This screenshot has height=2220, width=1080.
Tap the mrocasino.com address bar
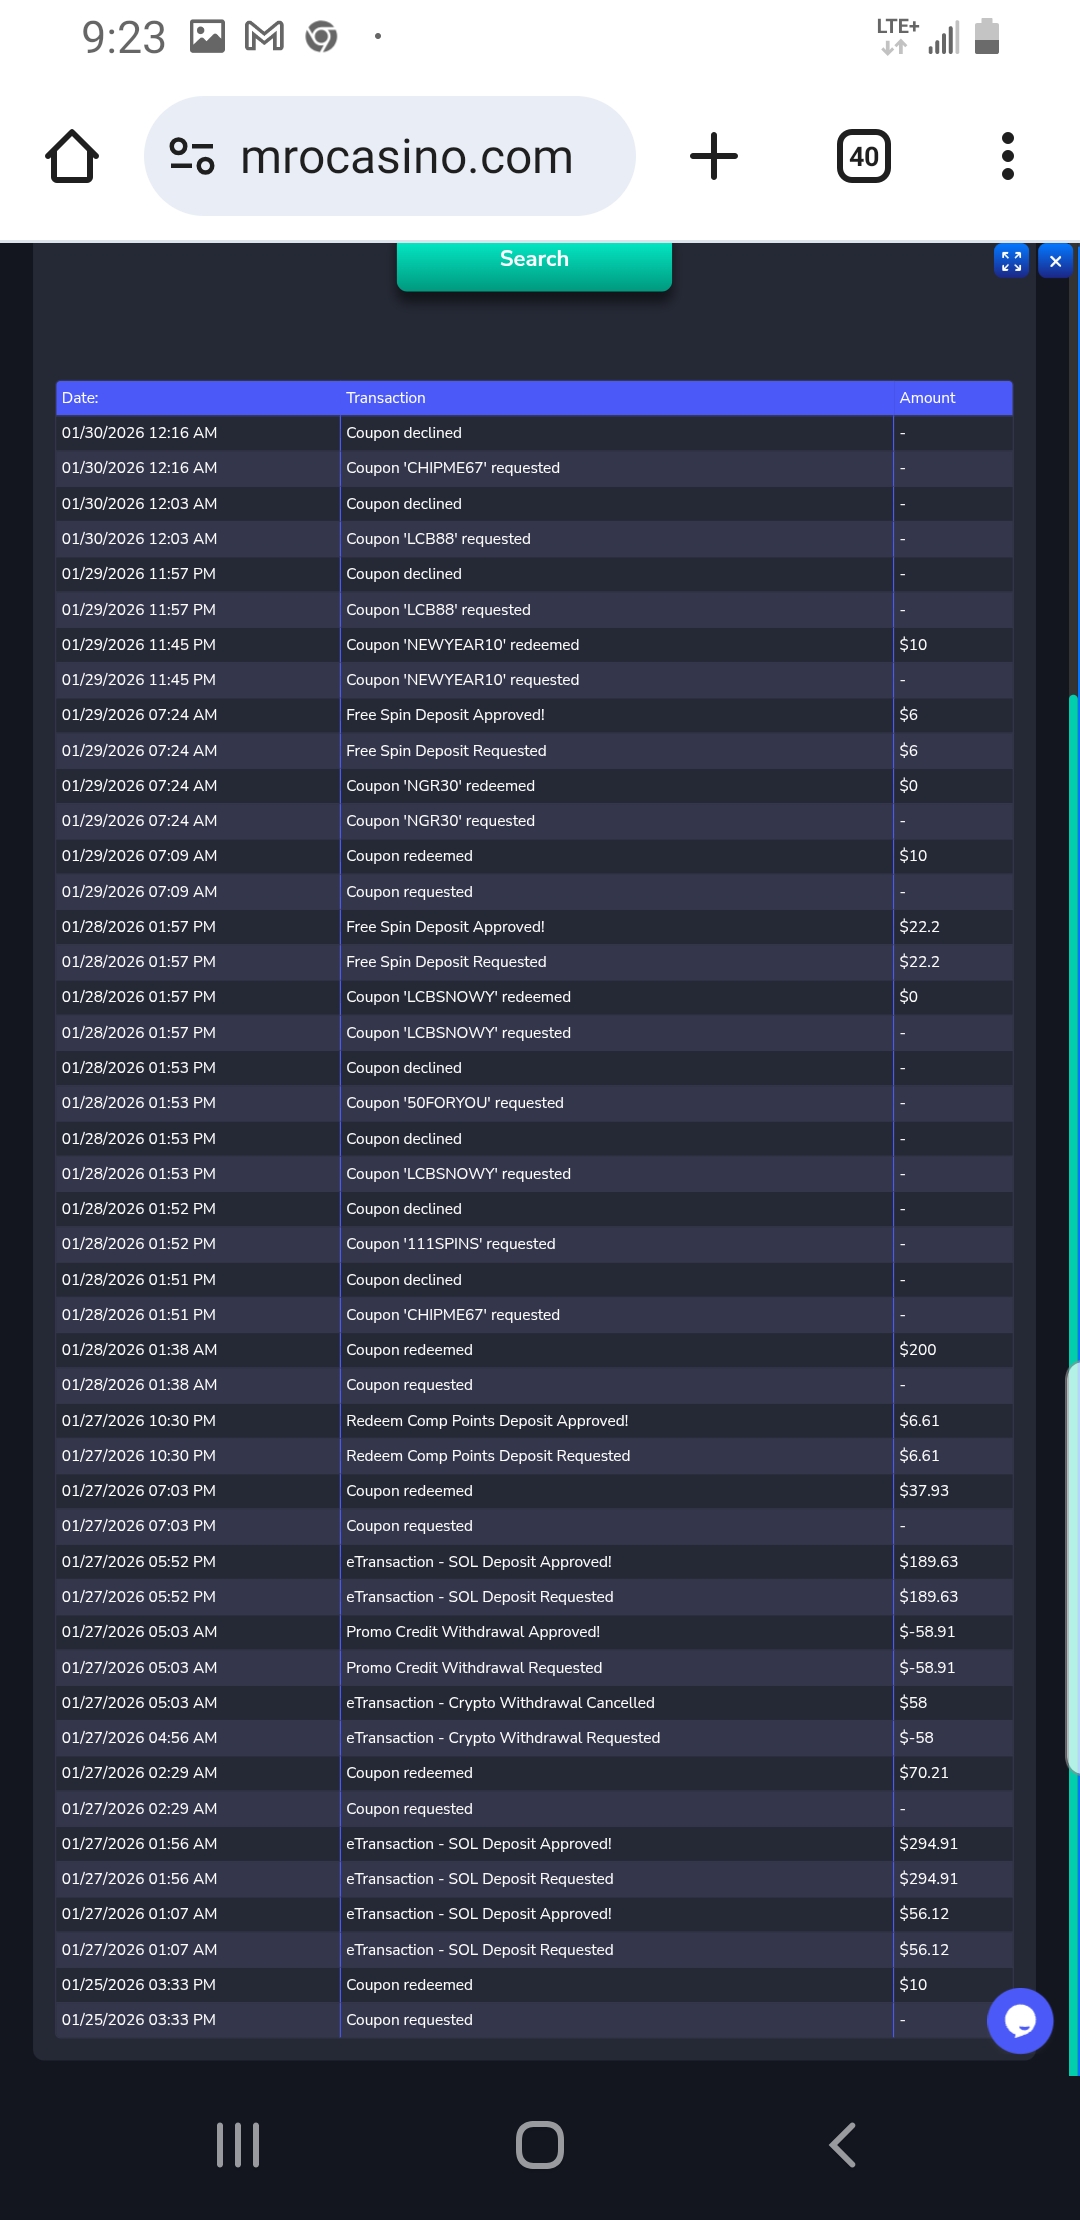[406, 157]
